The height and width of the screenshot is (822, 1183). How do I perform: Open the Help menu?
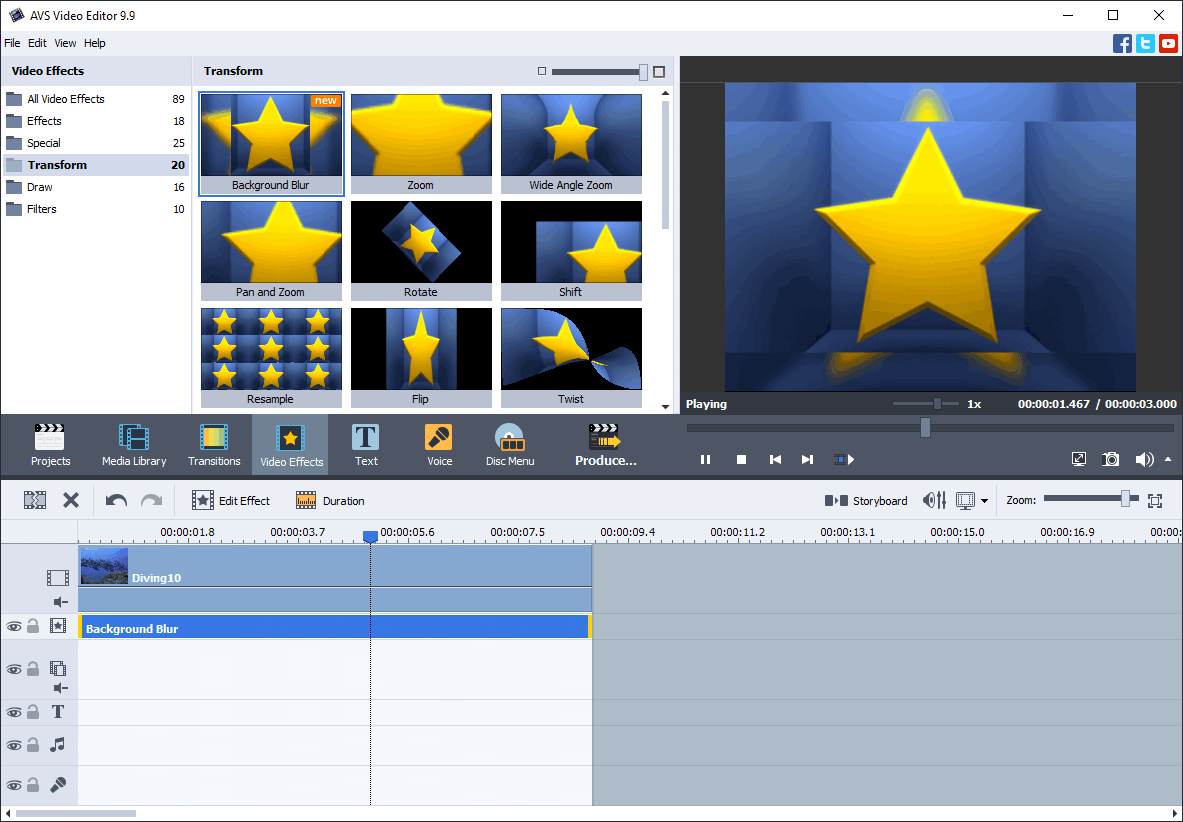click(x=95, y=43)
